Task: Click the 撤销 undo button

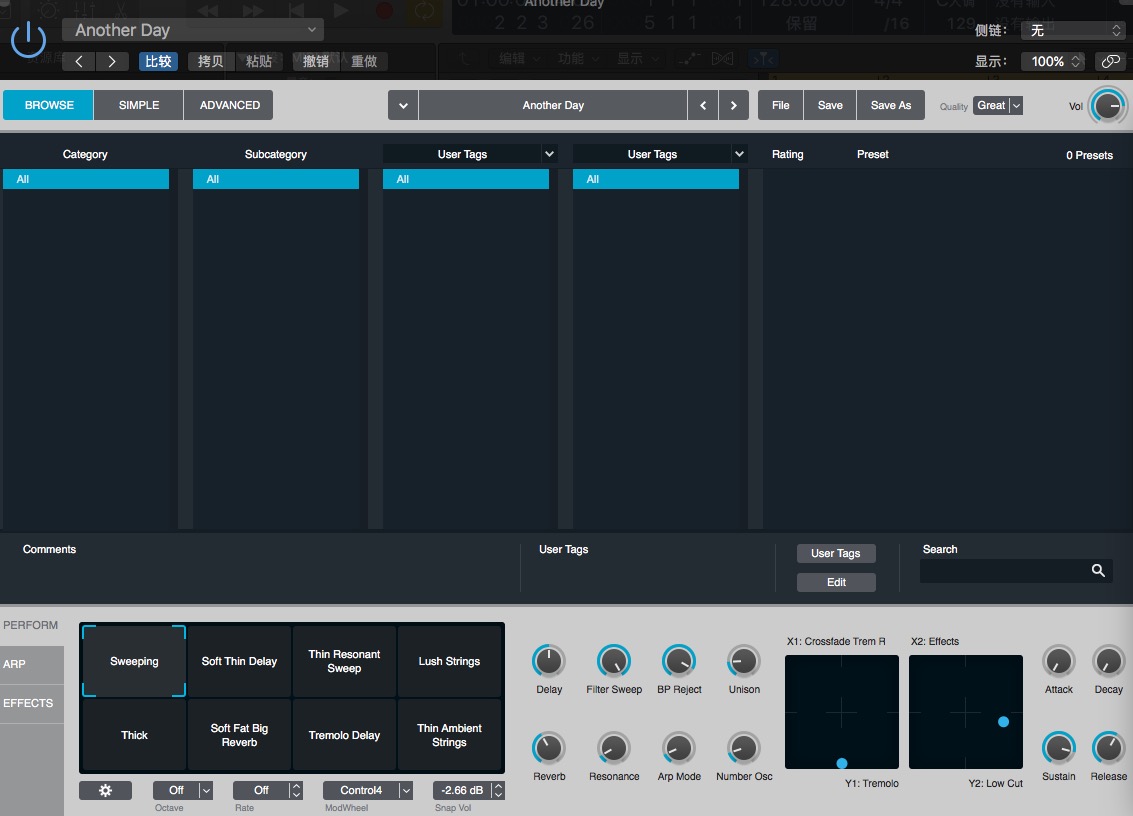Action: pos(315,61)
